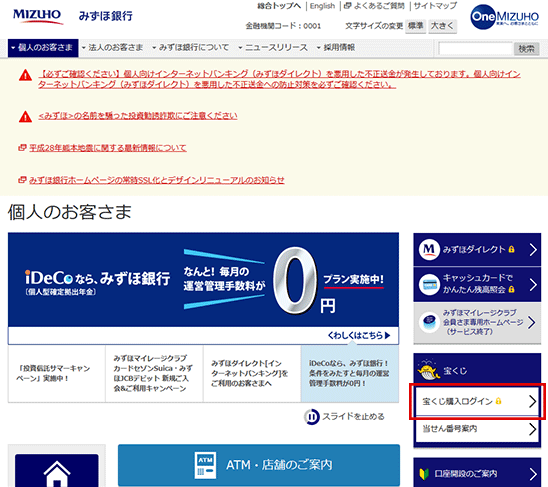The image size is (548, 487).
Task: Click the マイレージクラブ round icon
Action: 429,322
